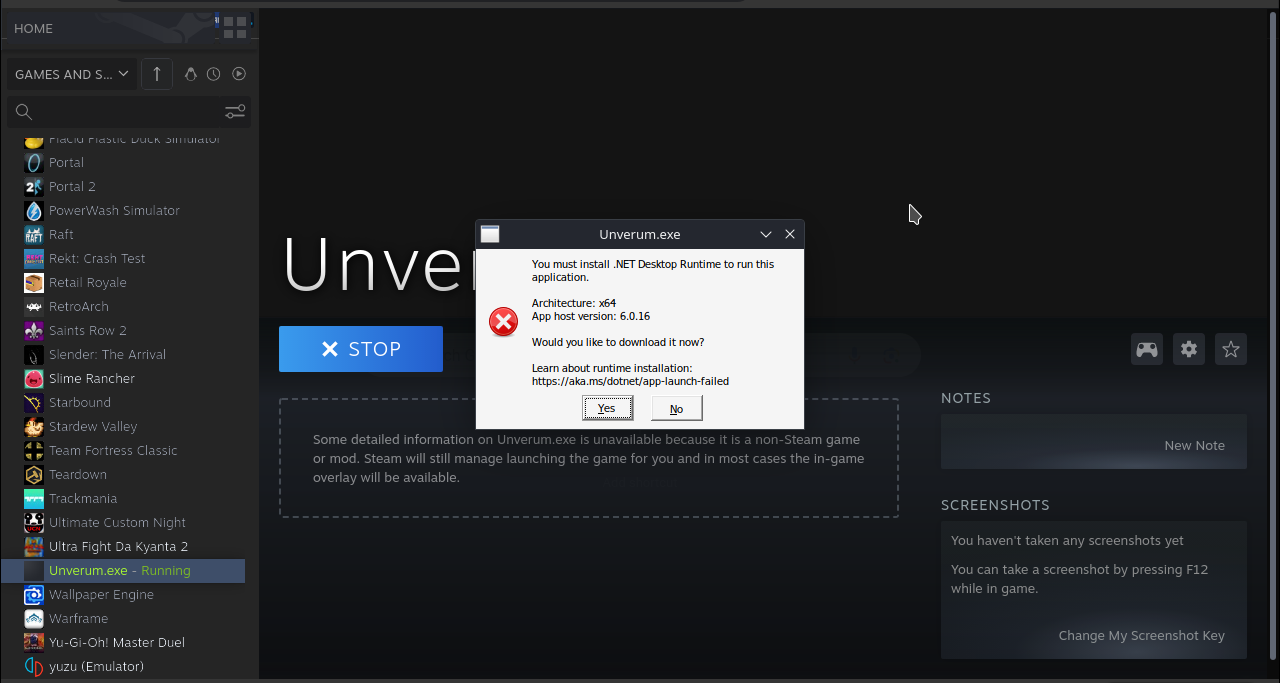Select 'Stardew Valley' entry text
This screenshot has height=683, width=1280.
click(x=93, y=426)
